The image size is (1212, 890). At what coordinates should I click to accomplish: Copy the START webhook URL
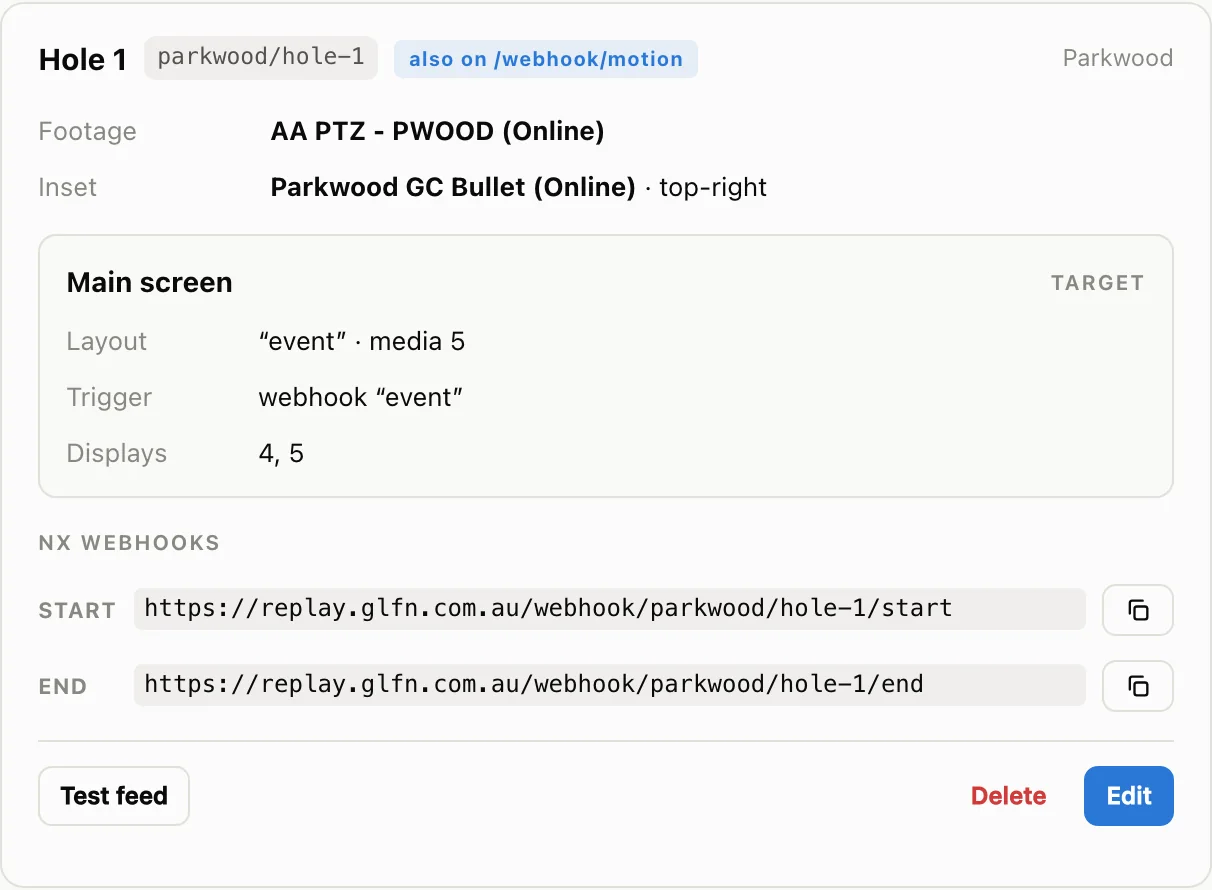click(1137, 610)
